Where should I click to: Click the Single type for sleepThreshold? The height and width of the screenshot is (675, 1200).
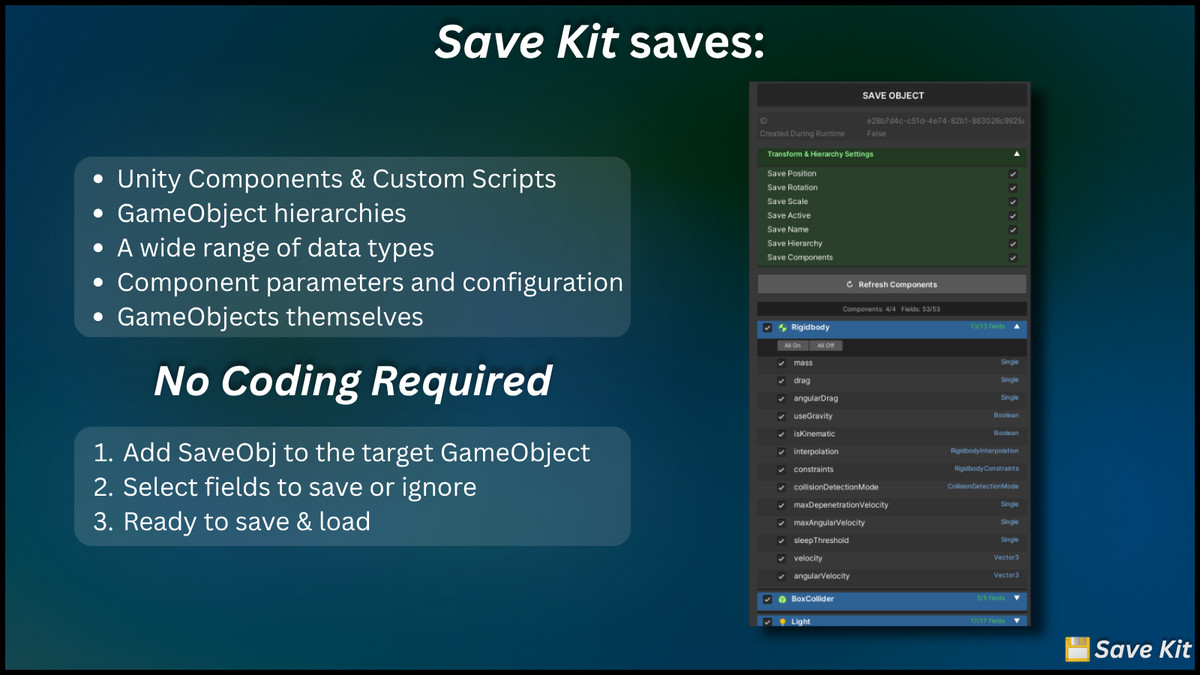click(x=1009, y=540)
